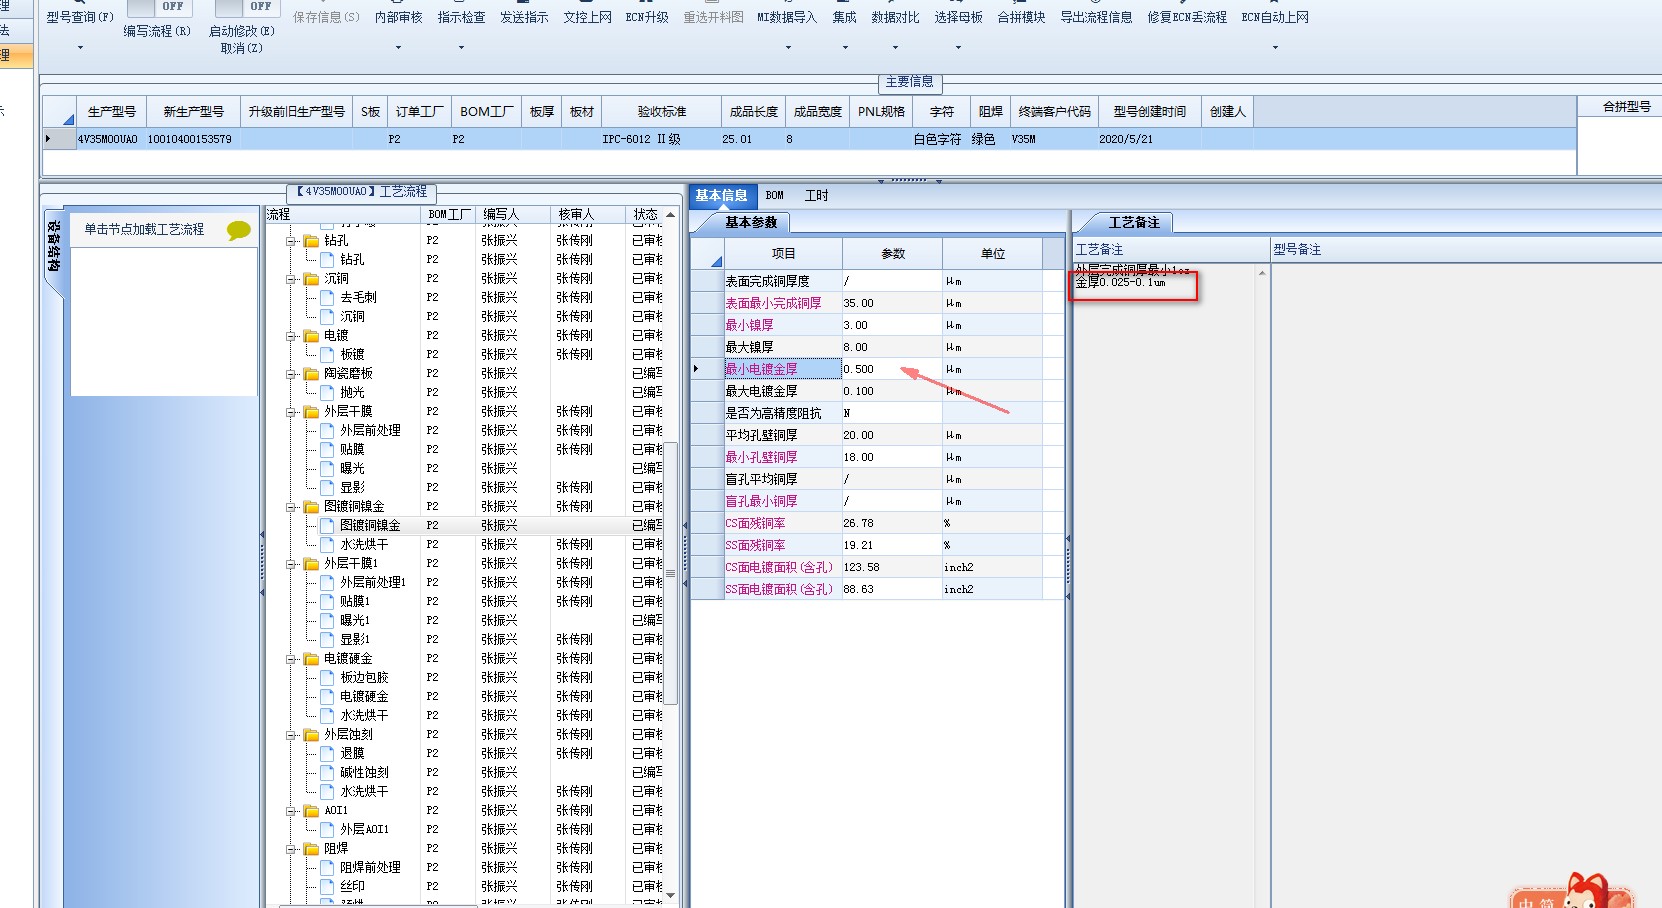Click the 图镀铜镍金 folder icon

tap(311, 507)
